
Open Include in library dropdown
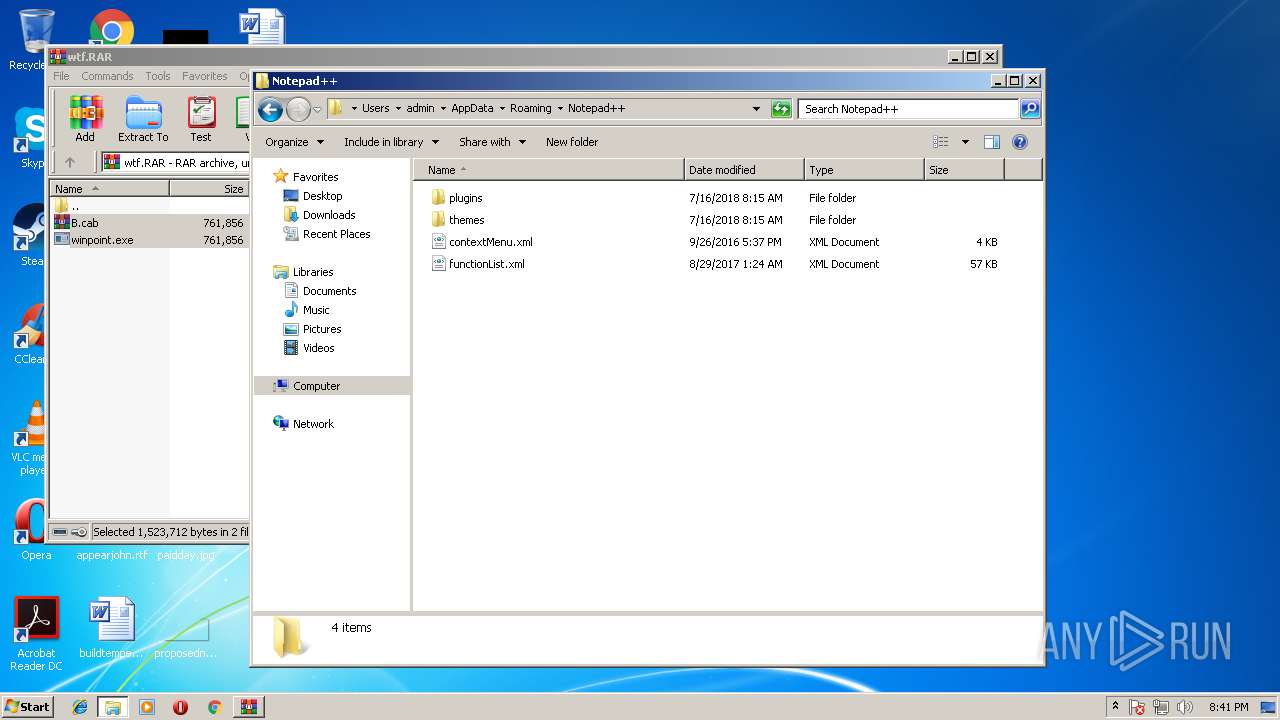click(x=391, y=142)
